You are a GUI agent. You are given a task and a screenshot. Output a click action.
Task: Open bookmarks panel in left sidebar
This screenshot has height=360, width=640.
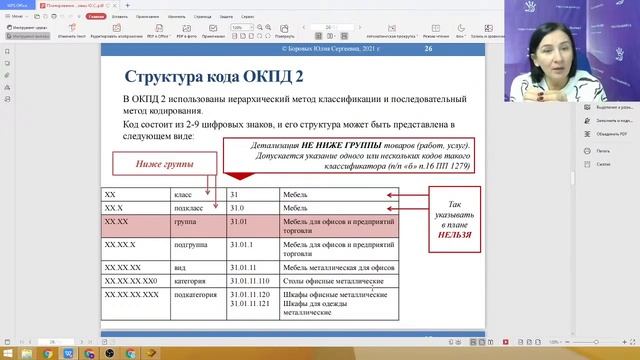7,51
